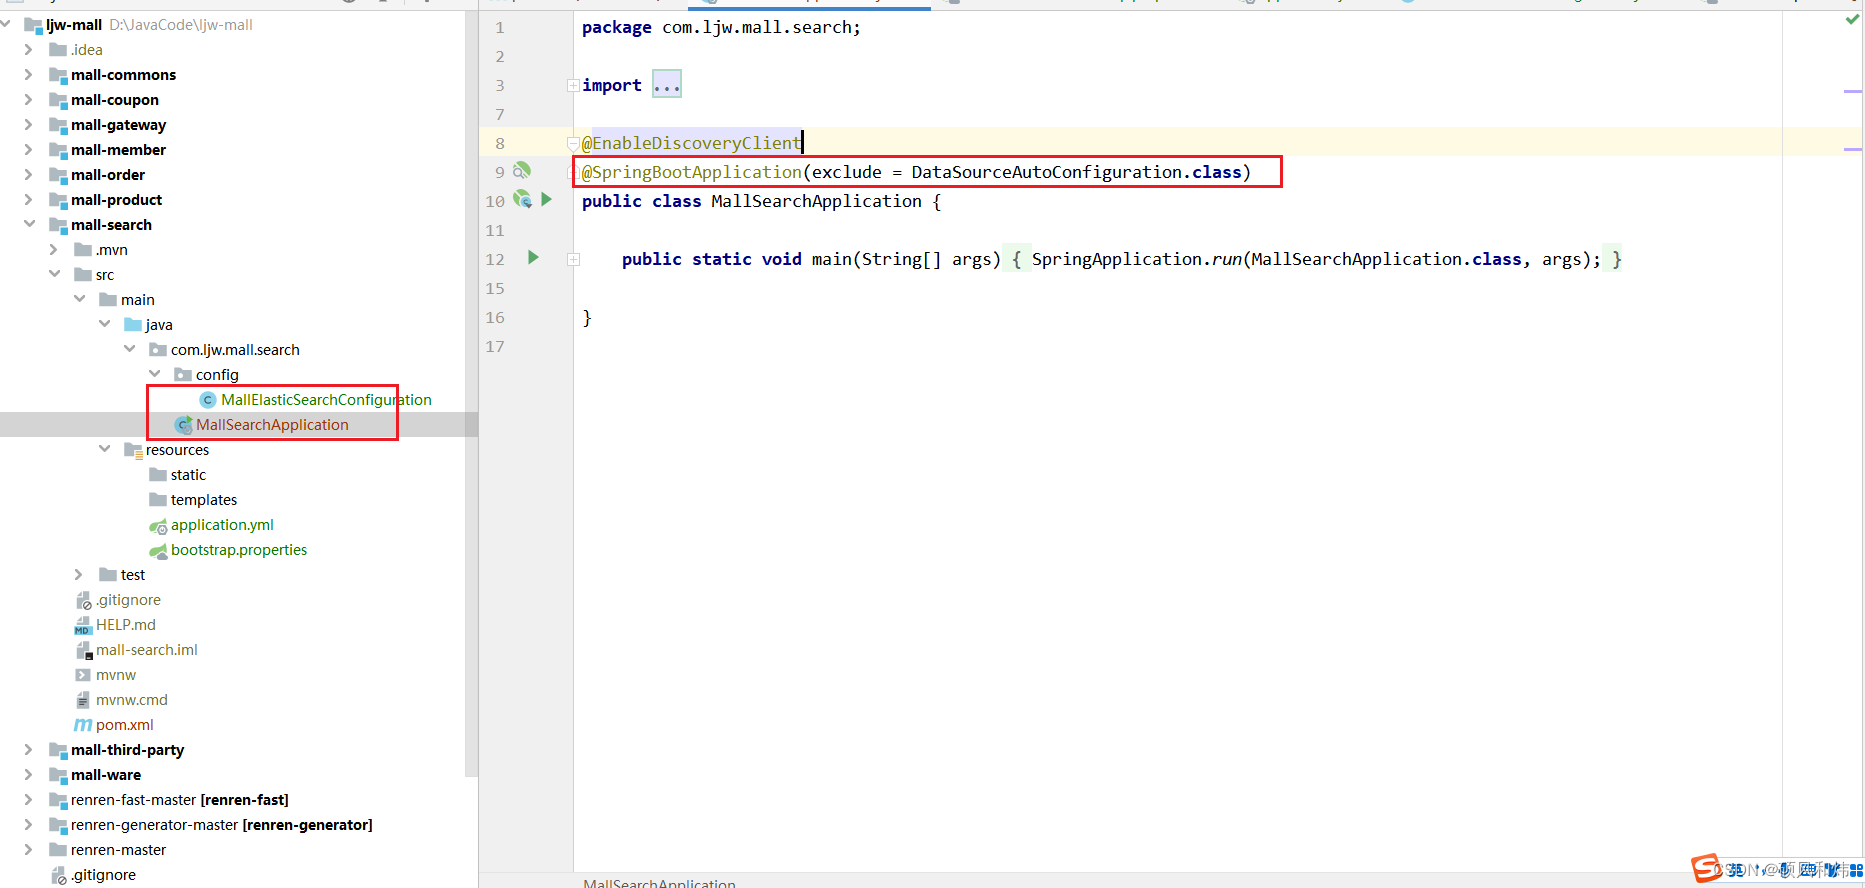Viewport: 1865px width, 888px height.
Task: Open bootstrap.properties in the project tree
Action: (239, 550)
